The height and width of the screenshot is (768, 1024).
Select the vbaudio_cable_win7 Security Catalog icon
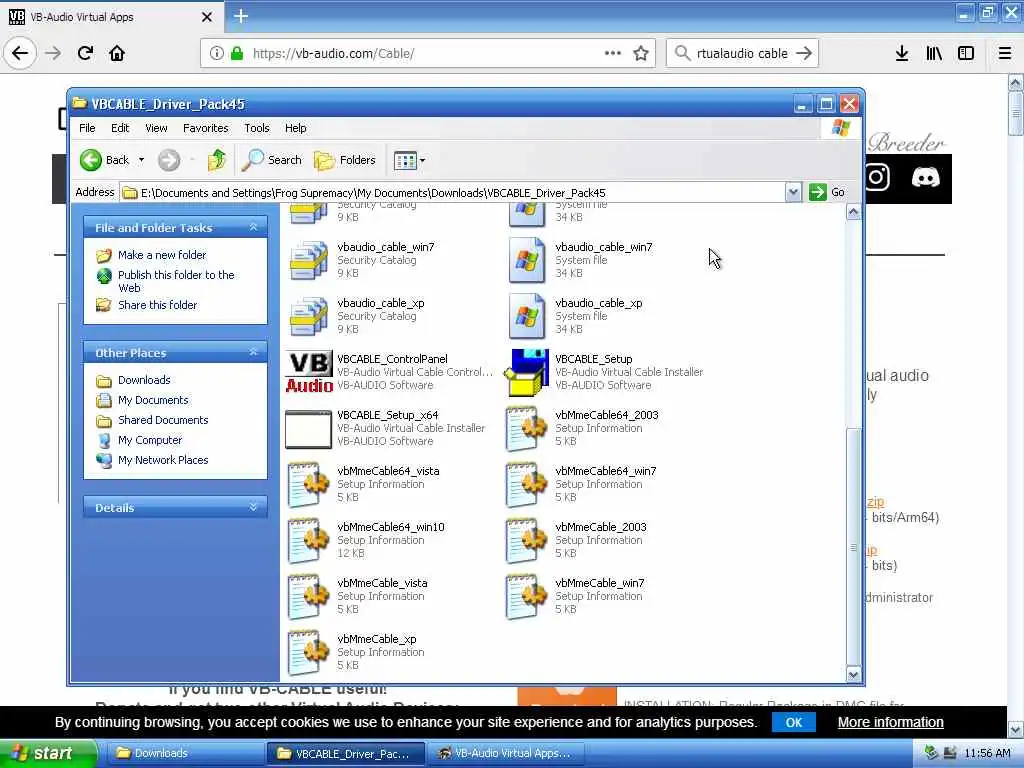click(309, 260)
